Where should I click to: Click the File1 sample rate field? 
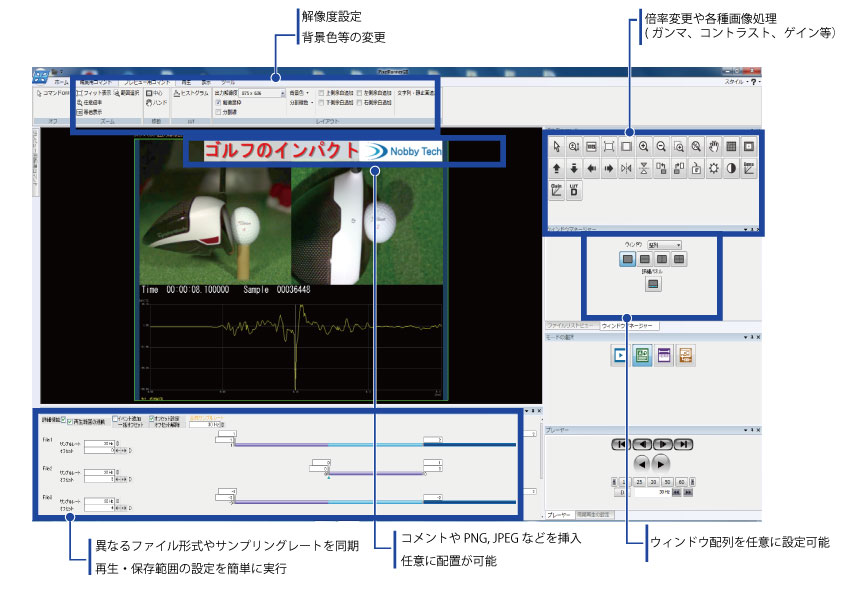[x=99, y=444]
